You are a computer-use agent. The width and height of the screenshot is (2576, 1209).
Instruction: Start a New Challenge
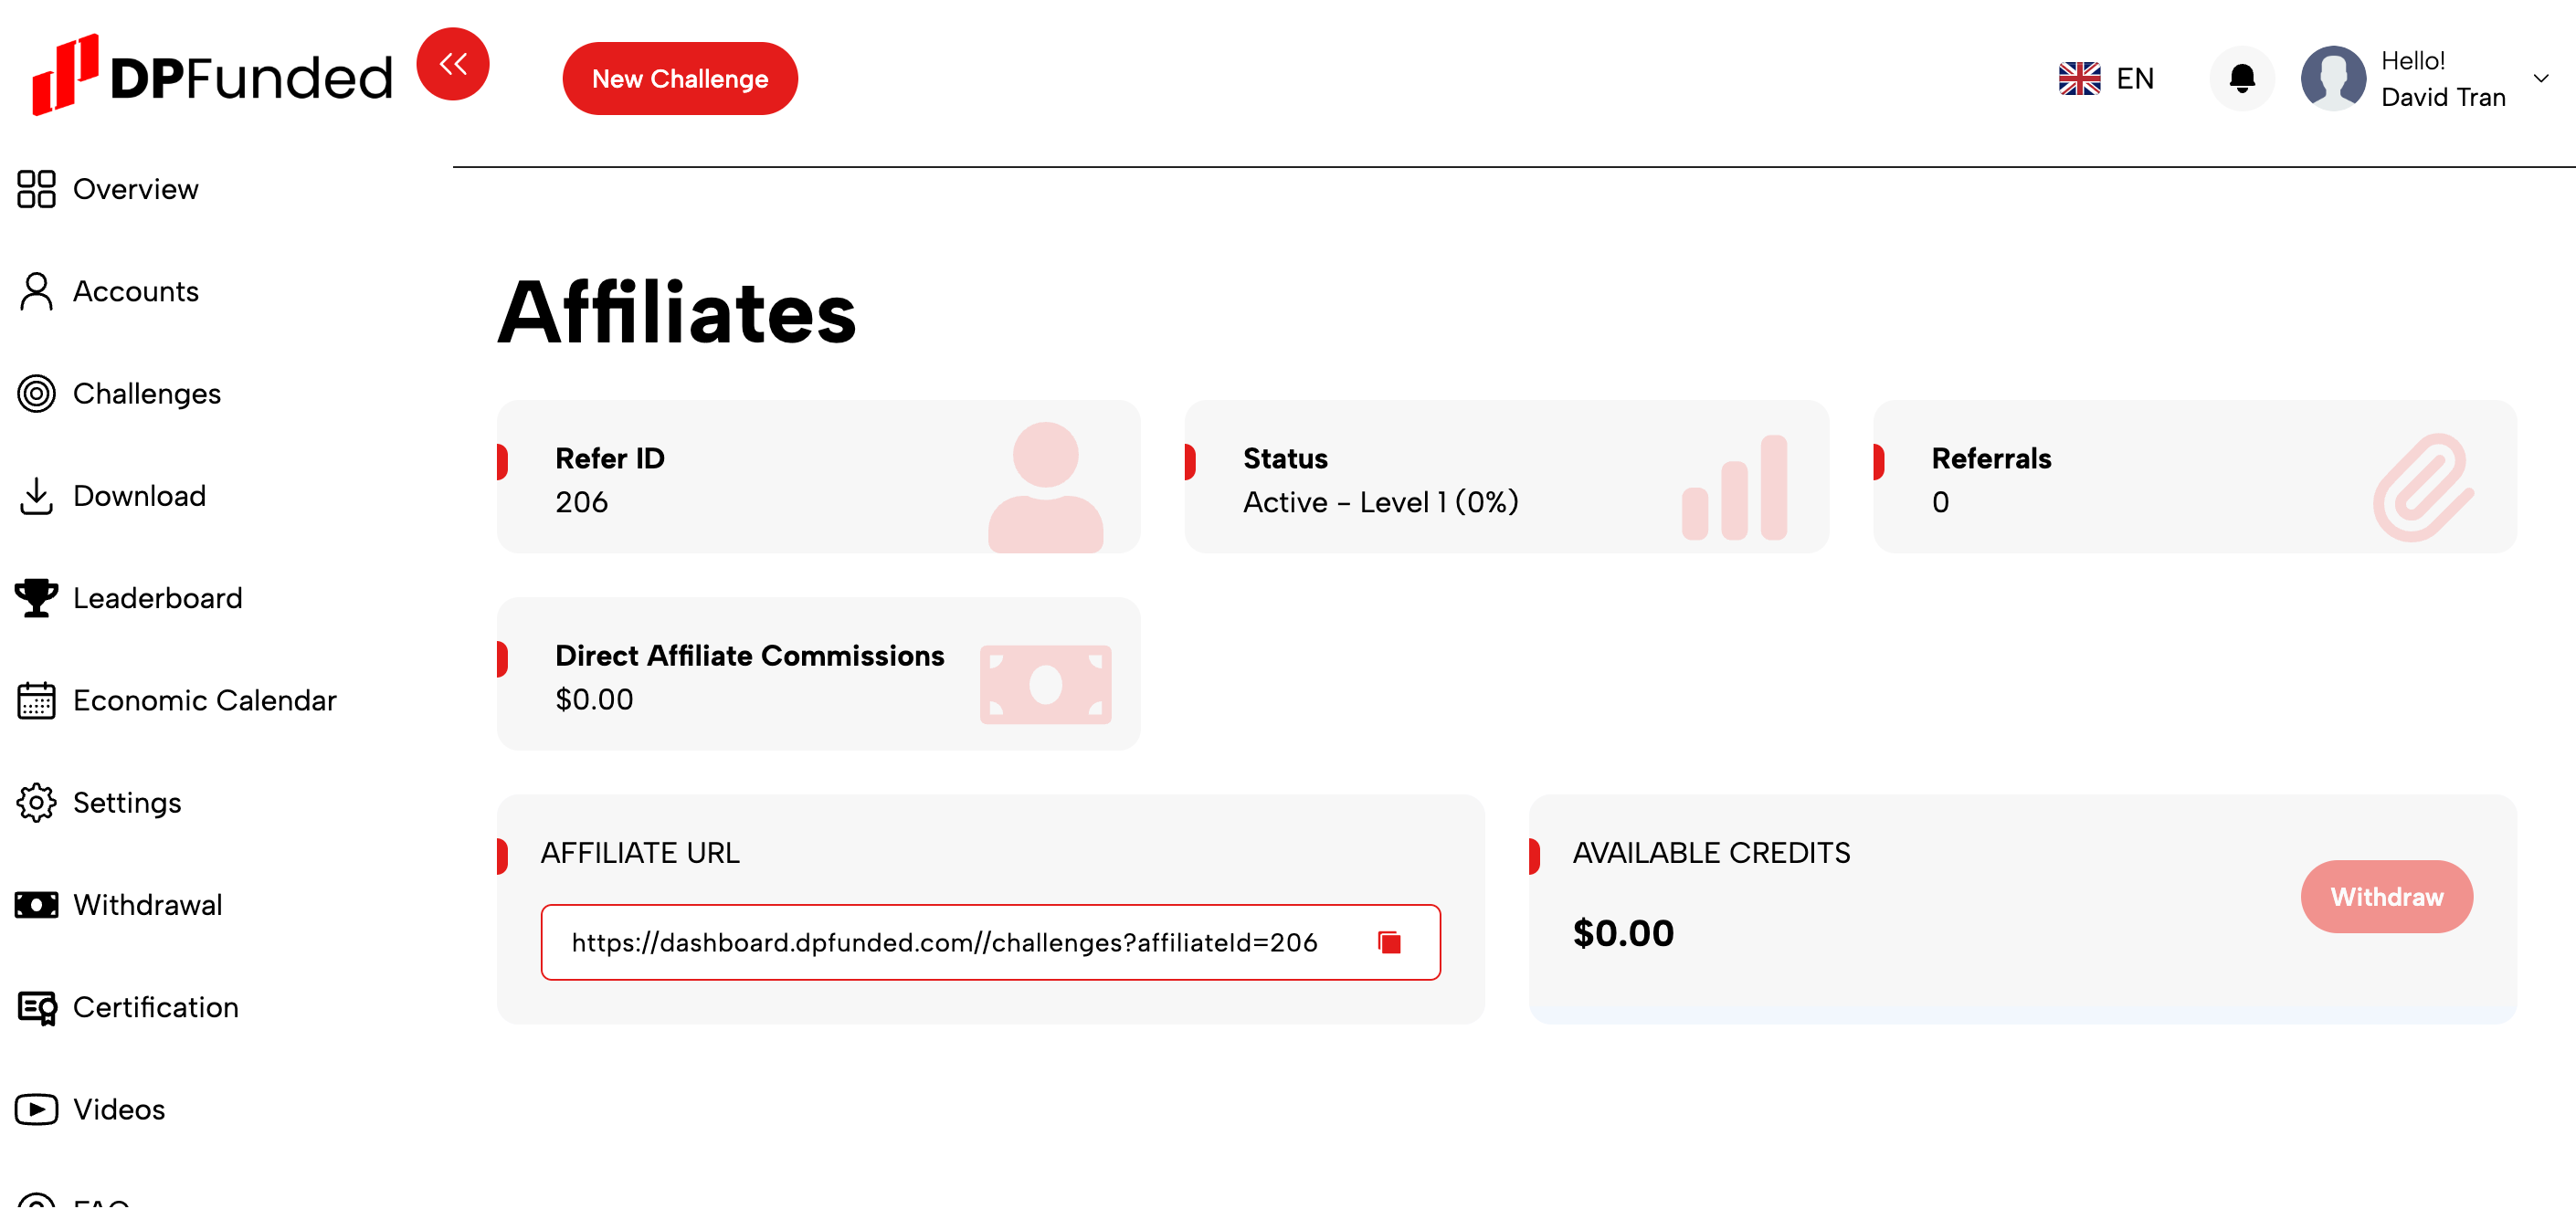[680, 78]
